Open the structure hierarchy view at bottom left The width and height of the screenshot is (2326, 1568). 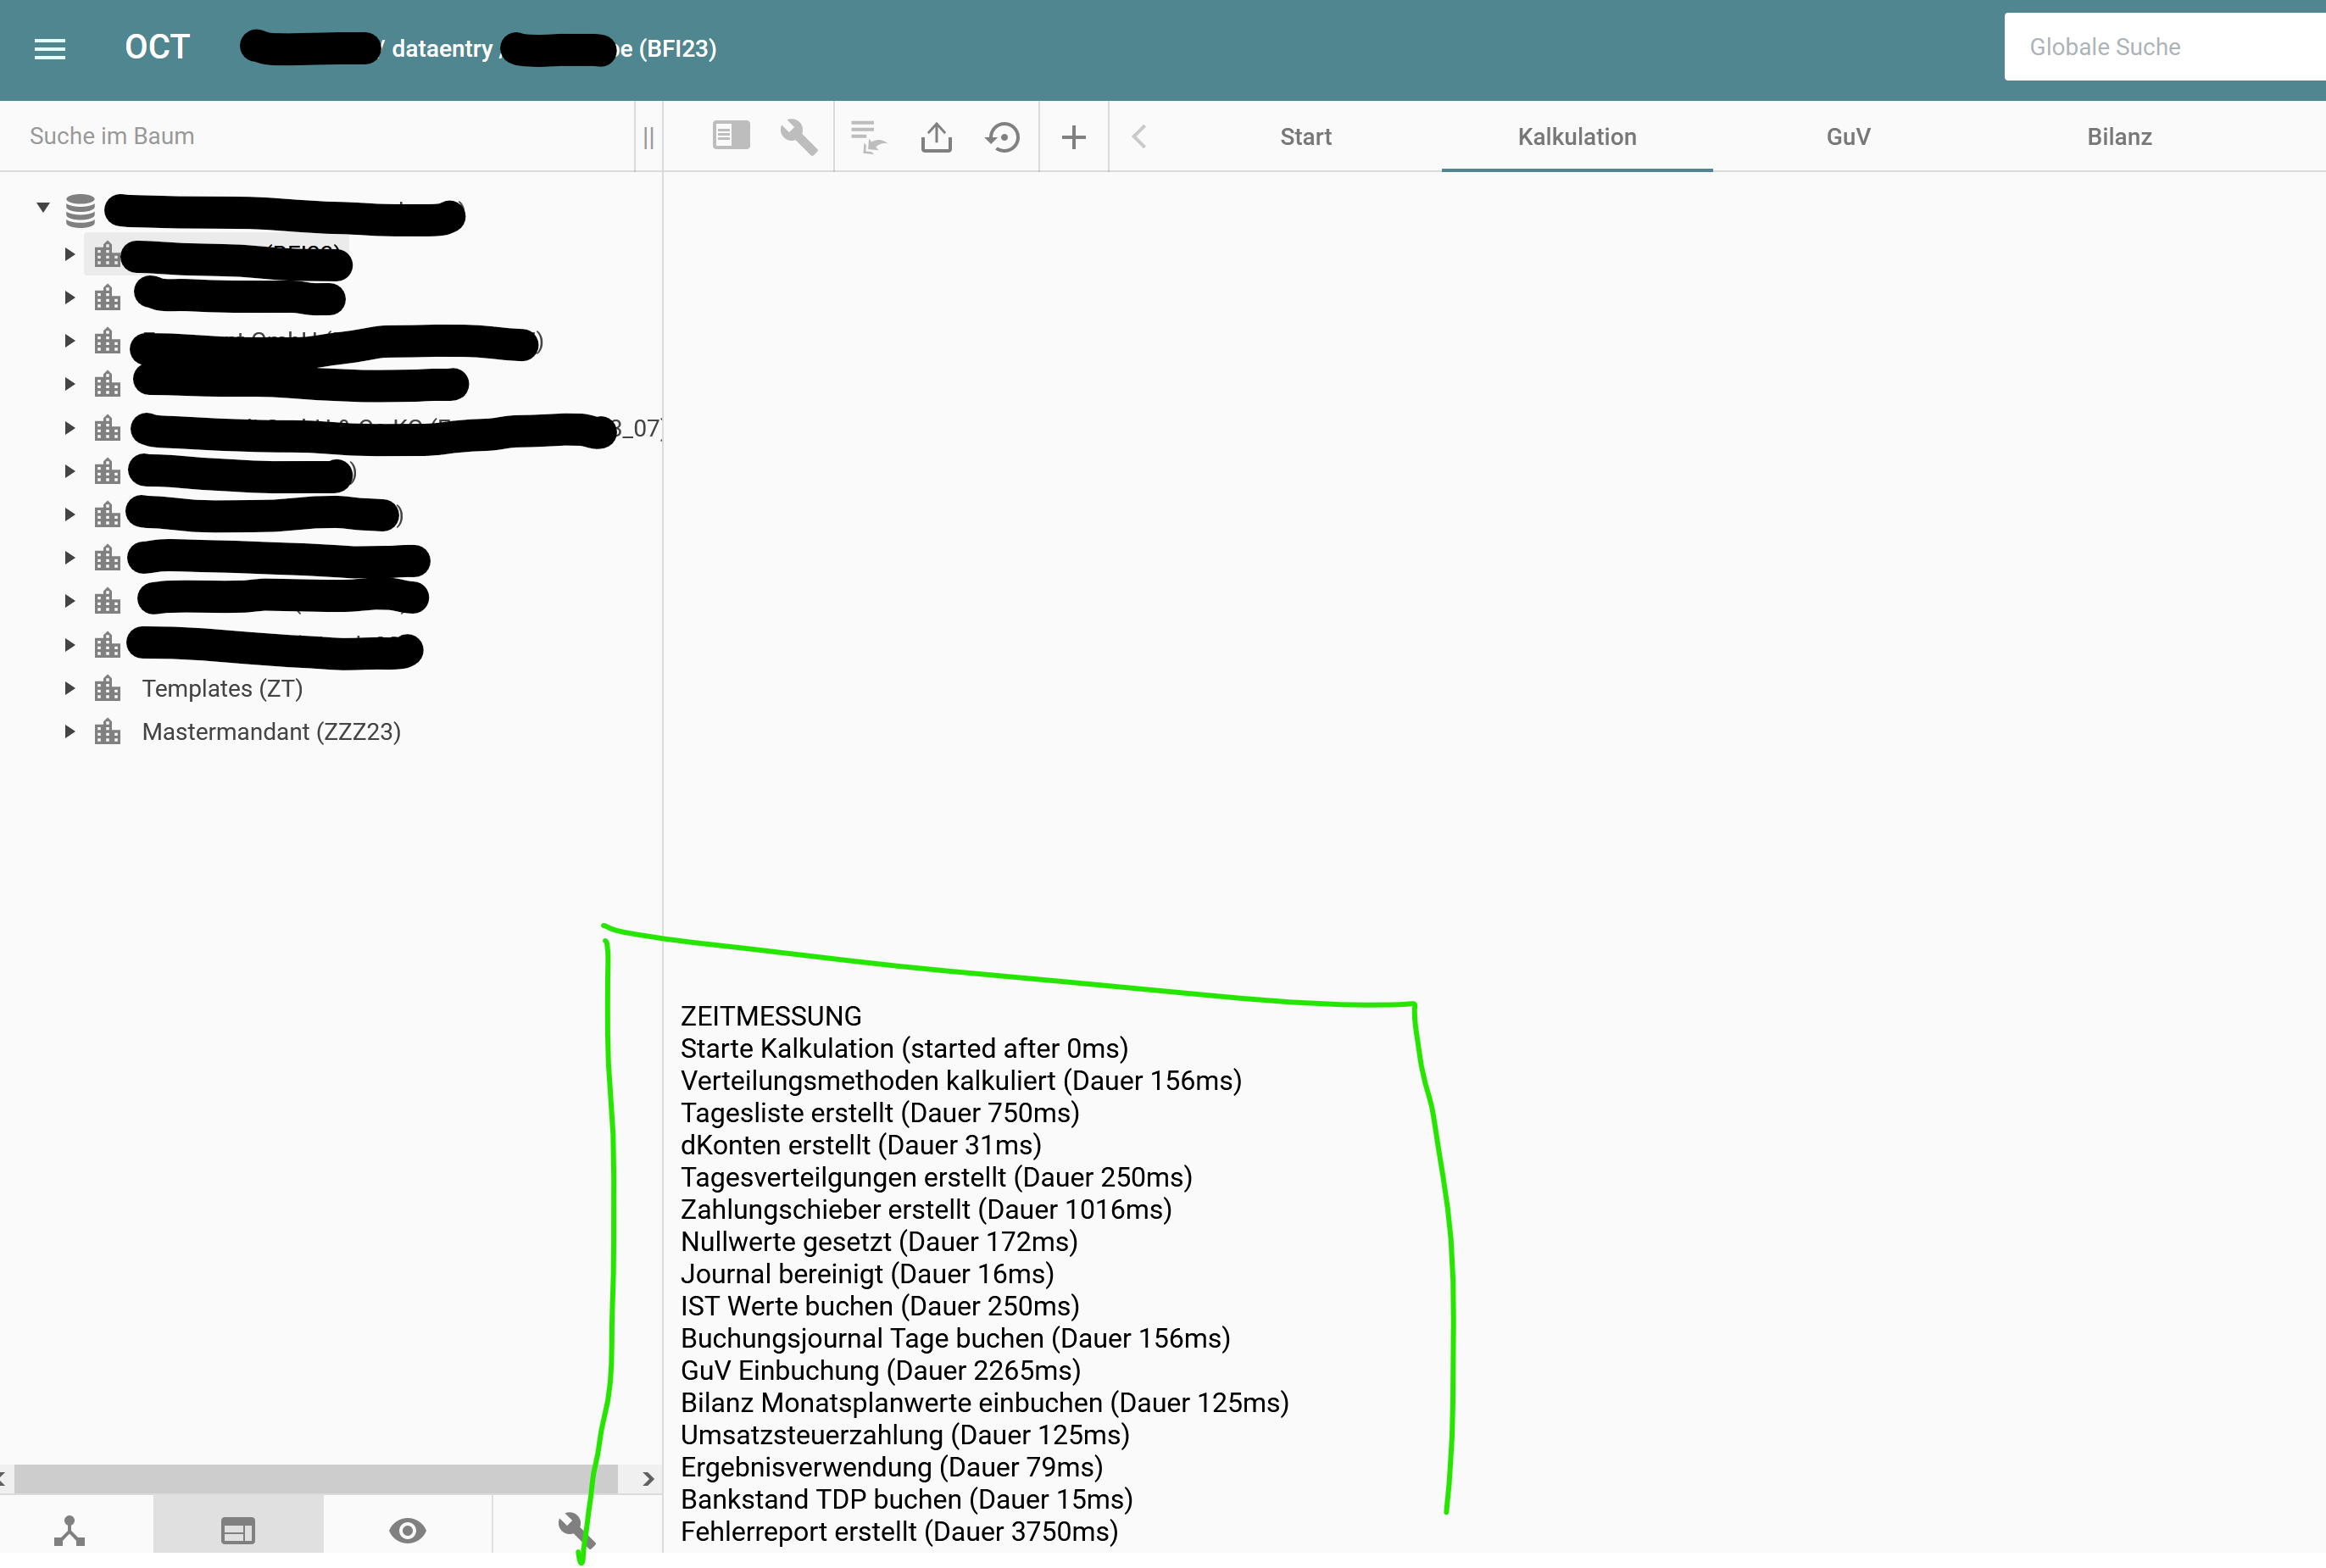point(69,1530)
